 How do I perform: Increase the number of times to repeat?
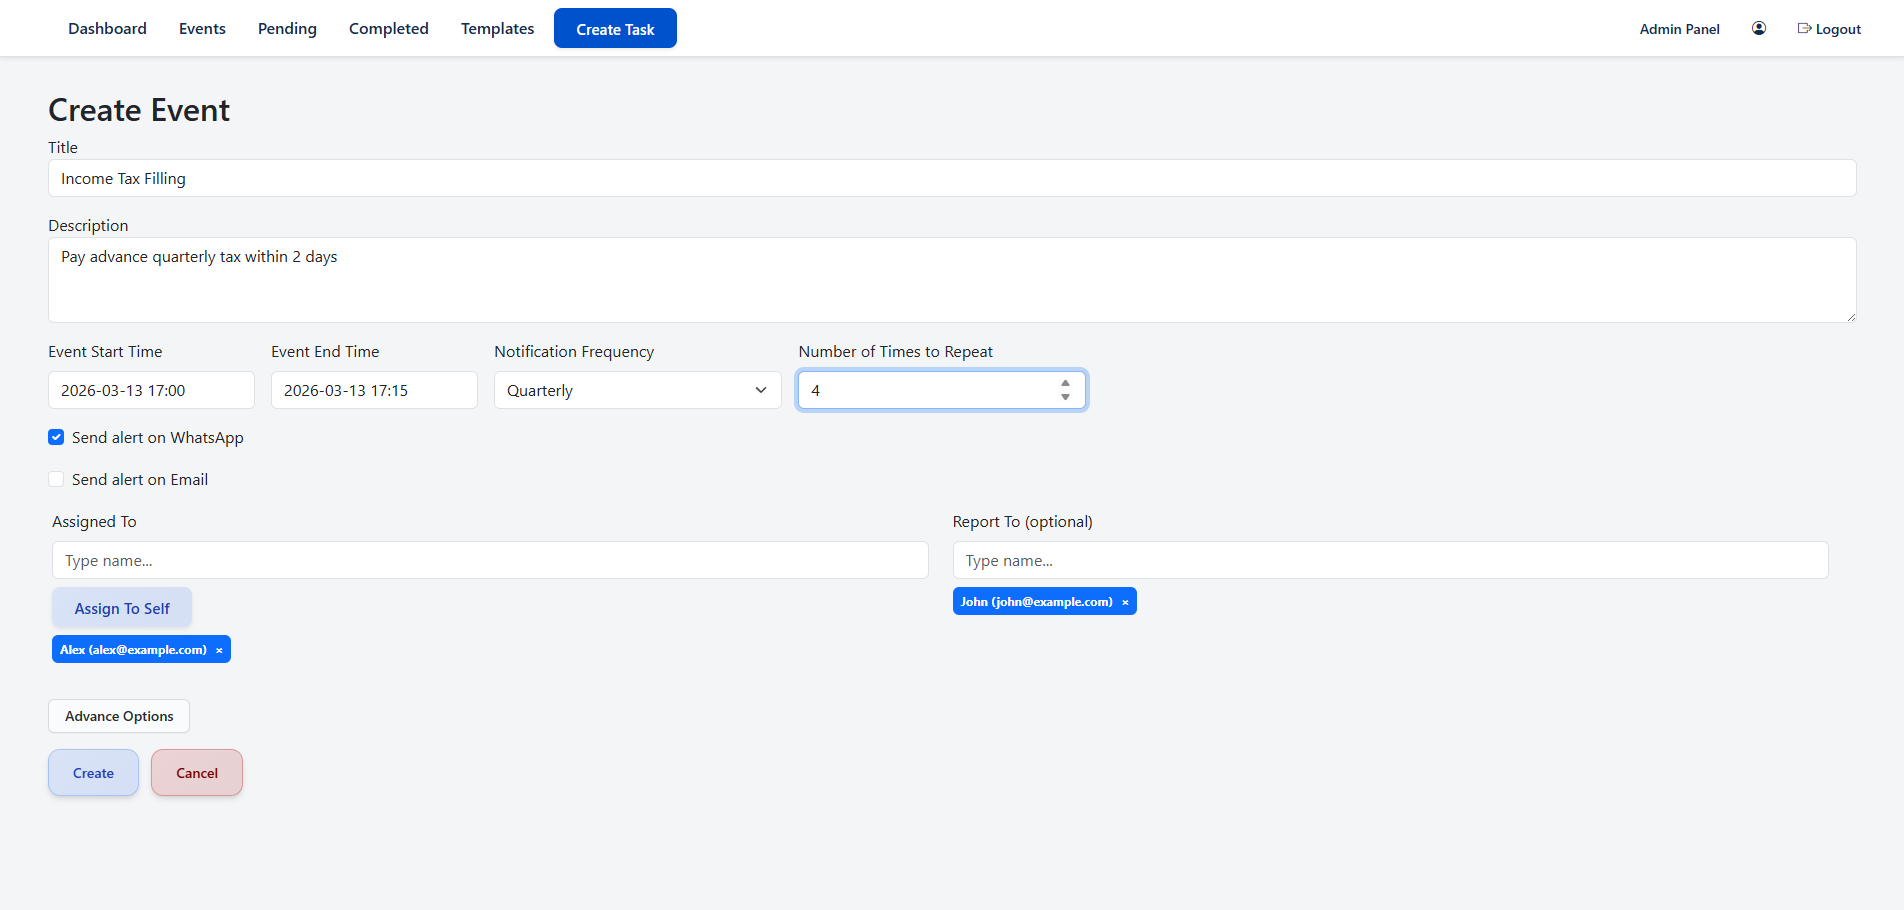[1065, 383]
